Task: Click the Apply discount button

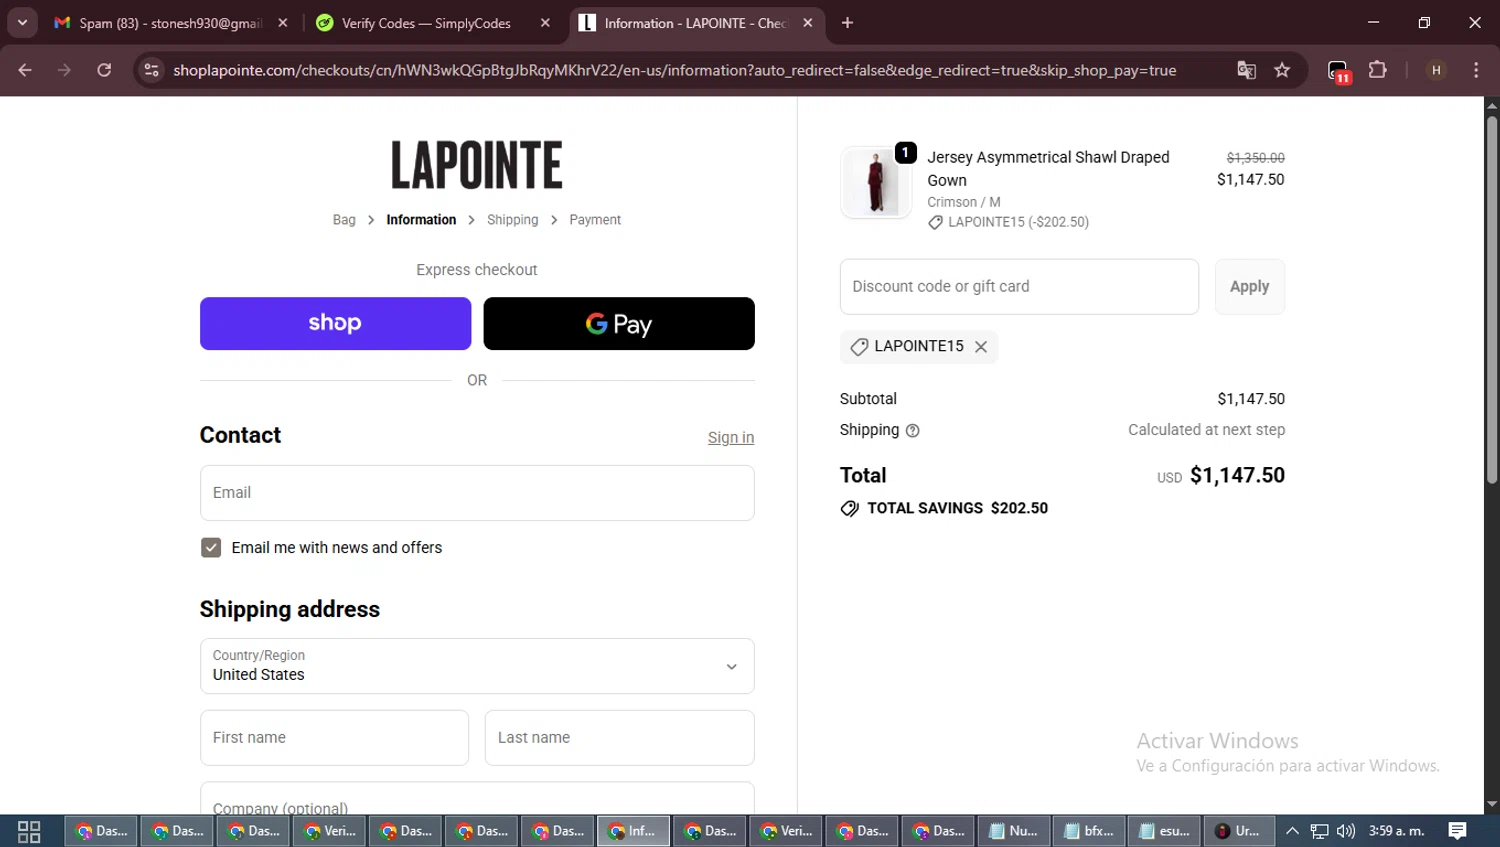Action: click(x=1249, y=287)
